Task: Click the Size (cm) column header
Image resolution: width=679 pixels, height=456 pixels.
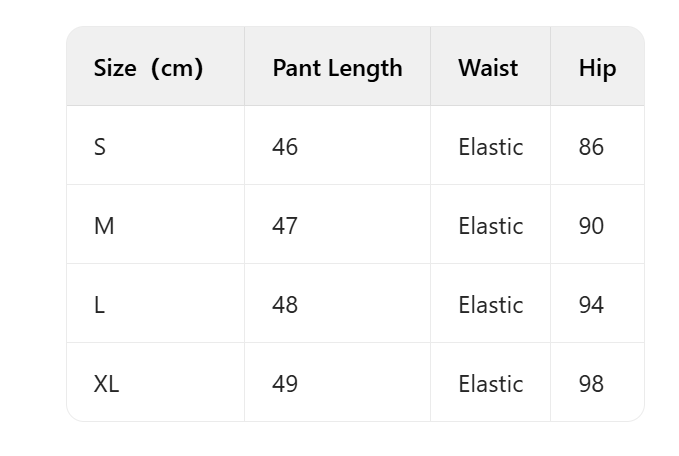Action: click(x=148, y=68)
